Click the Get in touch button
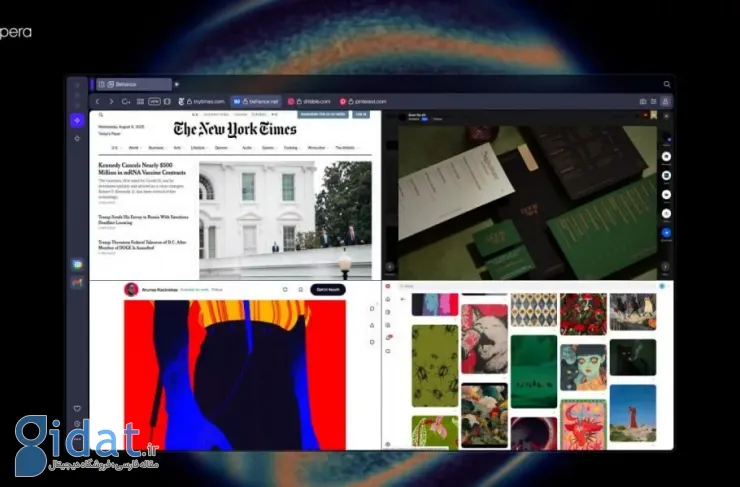740x487 pixels. click(x=326, y=289)
